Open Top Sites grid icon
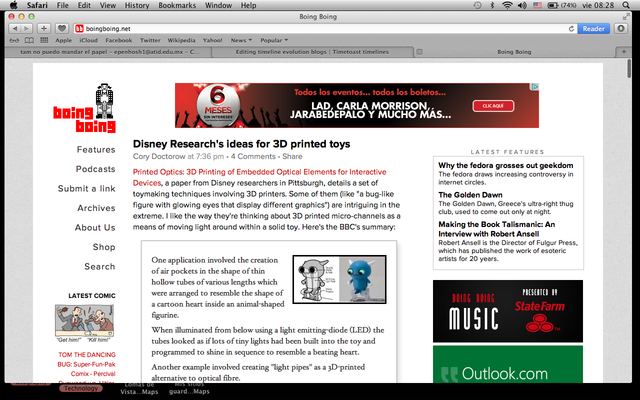Screen dimensions: 640x400 44,40
